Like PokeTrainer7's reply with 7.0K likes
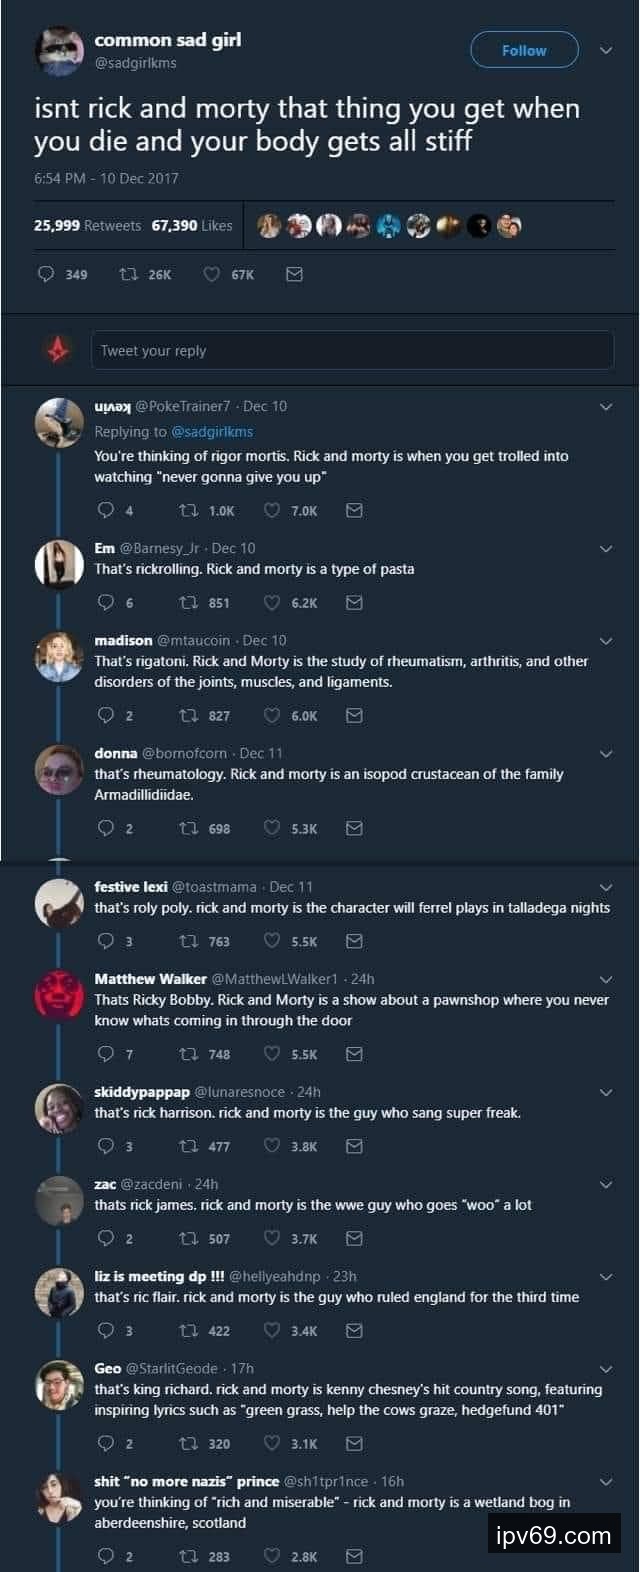This screenshot has width=640, height=1572. pos(272,510)
